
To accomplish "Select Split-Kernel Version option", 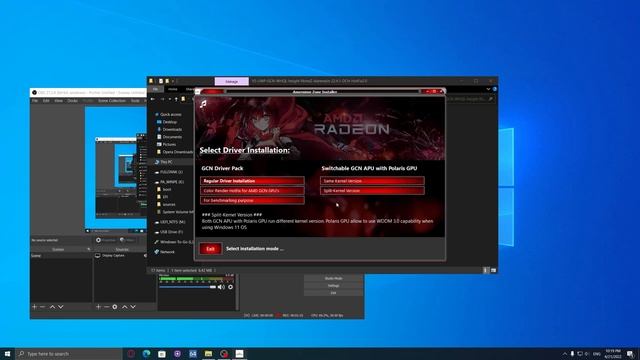I will pos(372,191).
